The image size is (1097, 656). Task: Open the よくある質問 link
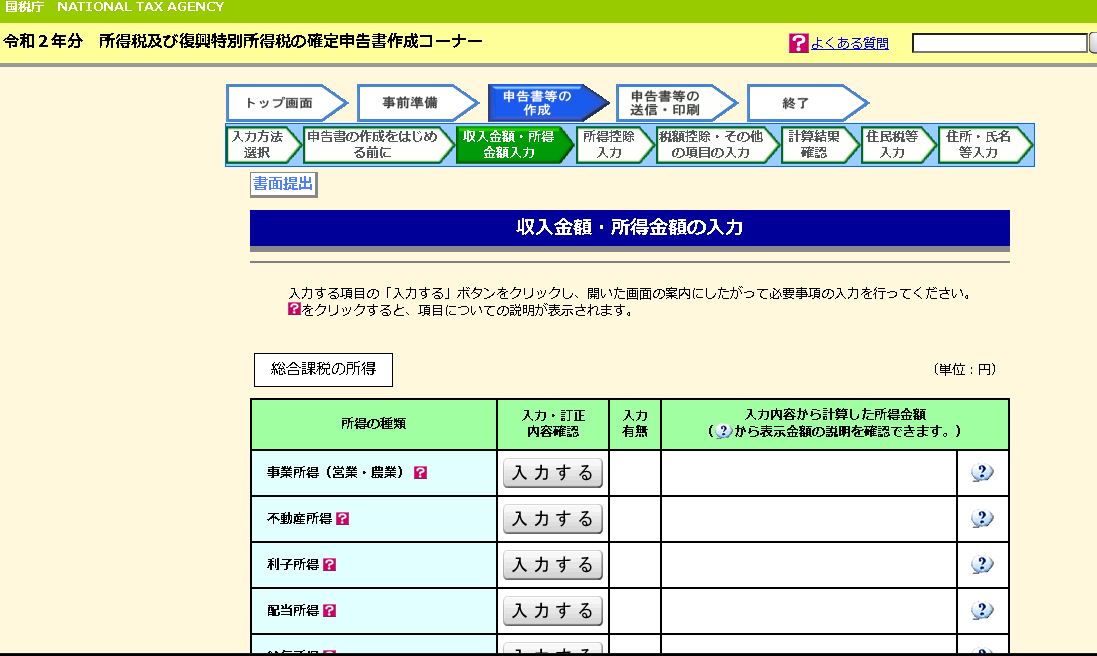pos(849,43)
